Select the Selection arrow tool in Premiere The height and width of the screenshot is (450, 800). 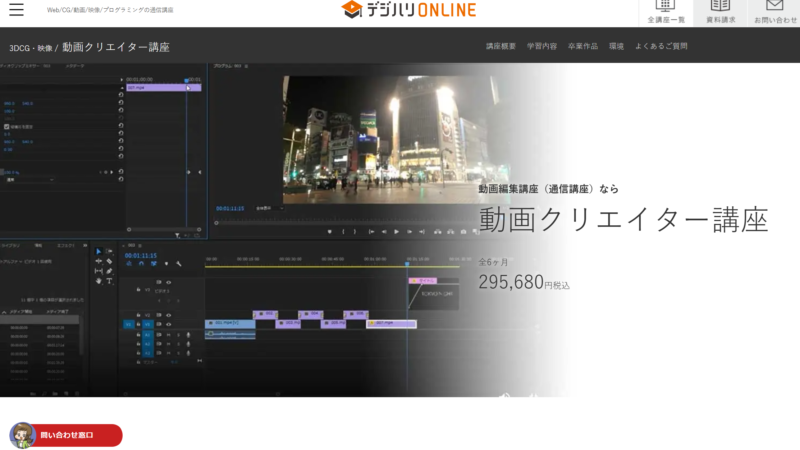pyautogui.click(x=98, y=252)
